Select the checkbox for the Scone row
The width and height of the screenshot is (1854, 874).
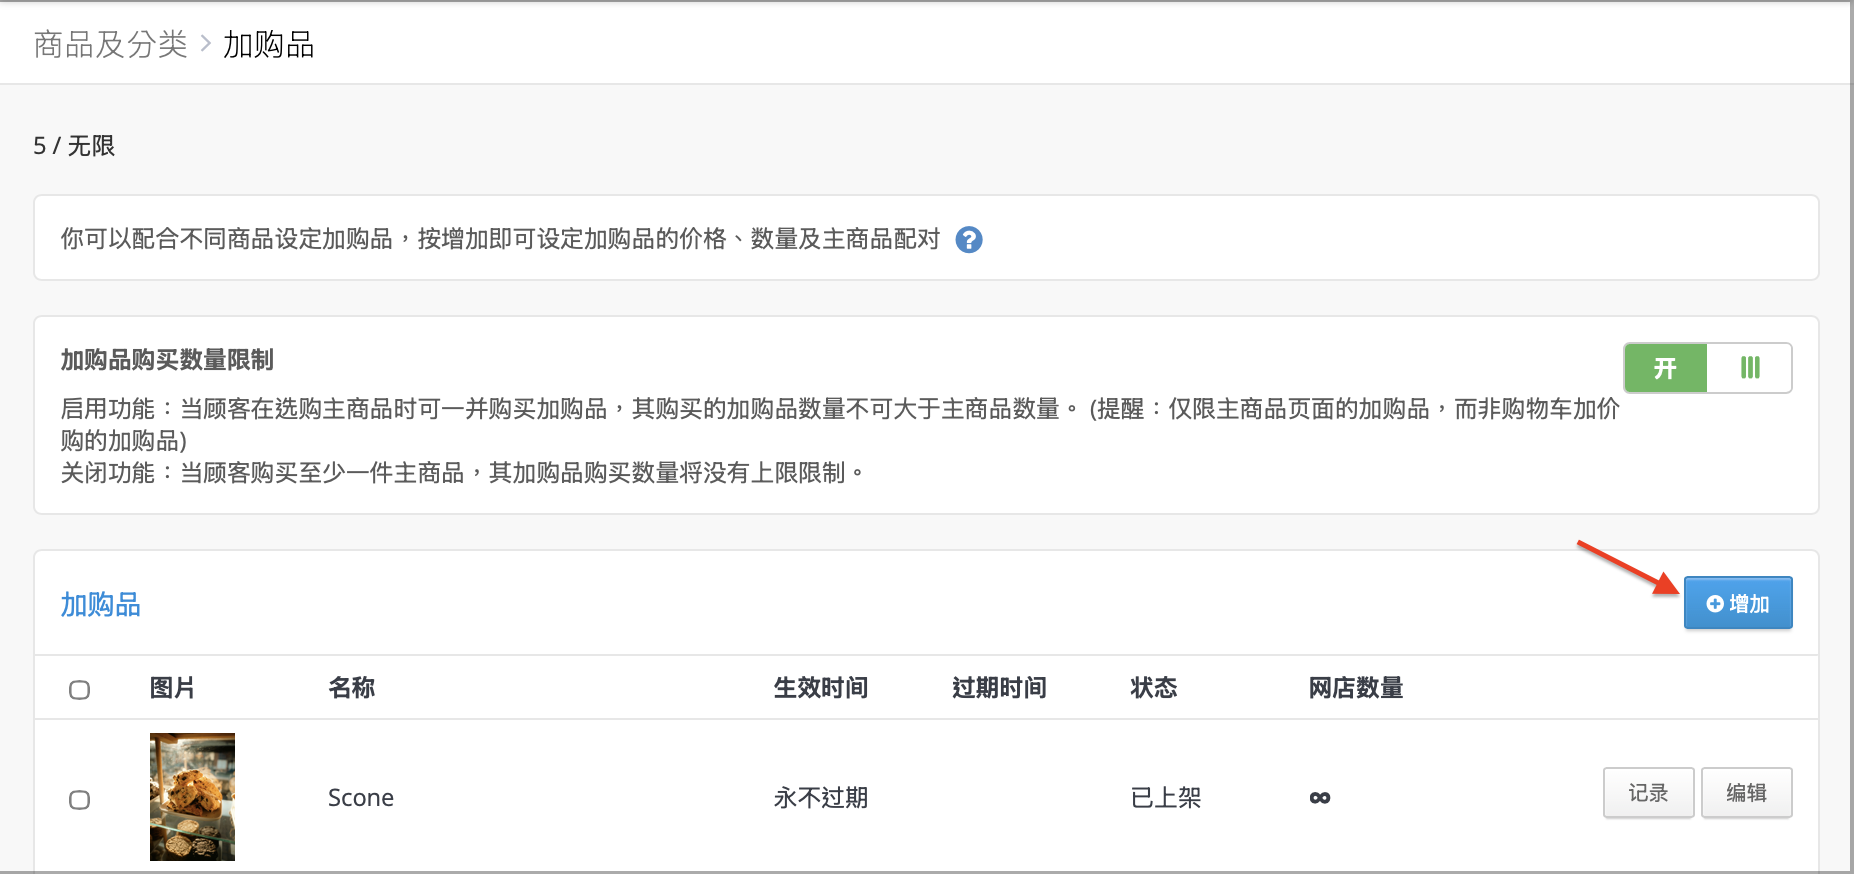tap(80, 799)
